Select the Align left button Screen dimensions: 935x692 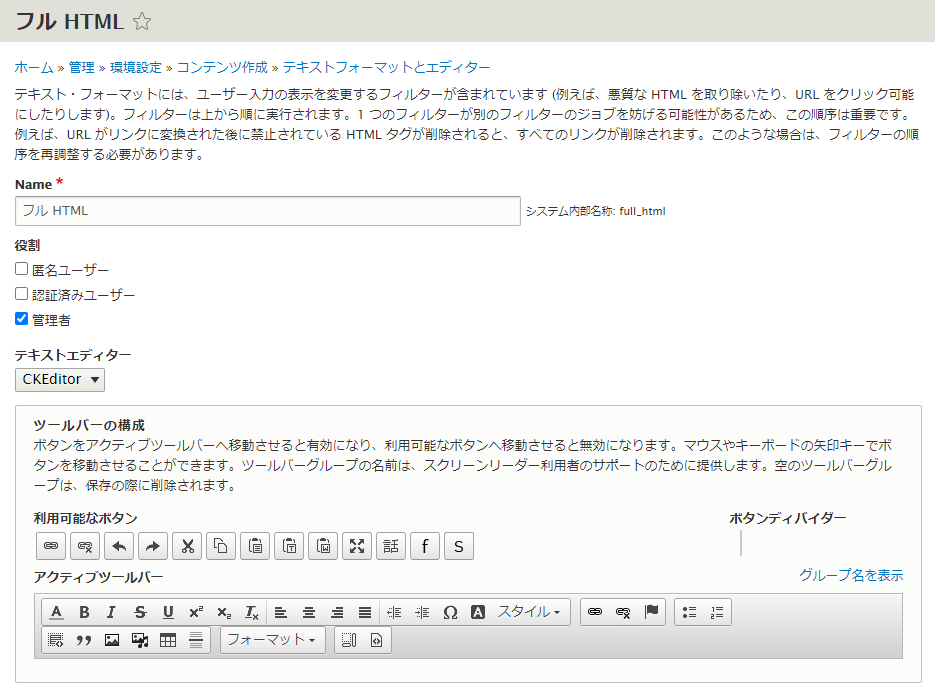click(x=280, y=612)
